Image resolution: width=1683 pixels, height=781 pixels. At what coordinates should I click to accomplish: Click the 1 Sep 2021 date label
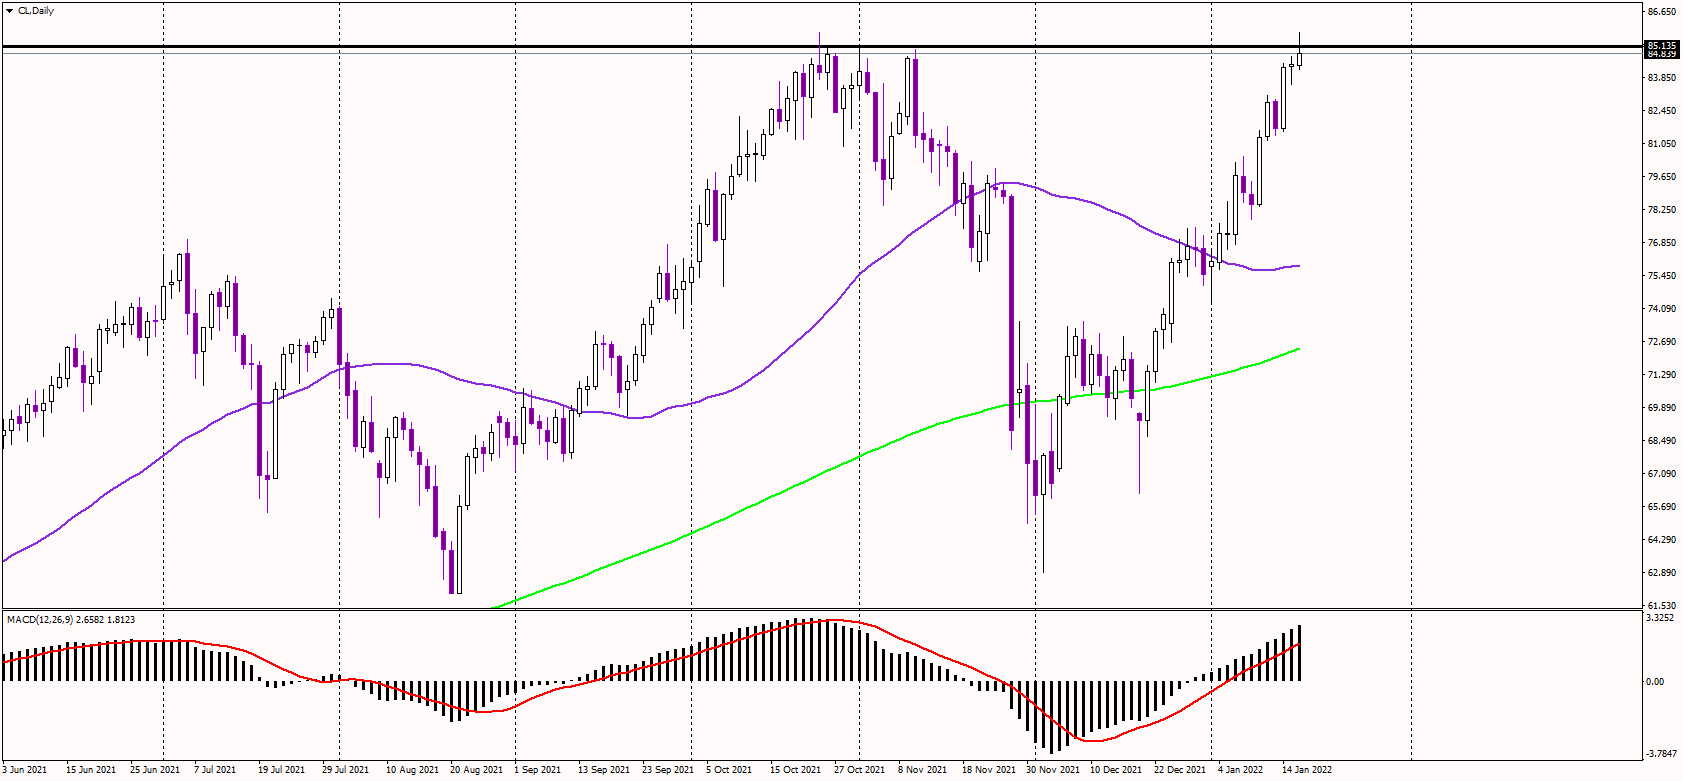click(x=538, y=770)
